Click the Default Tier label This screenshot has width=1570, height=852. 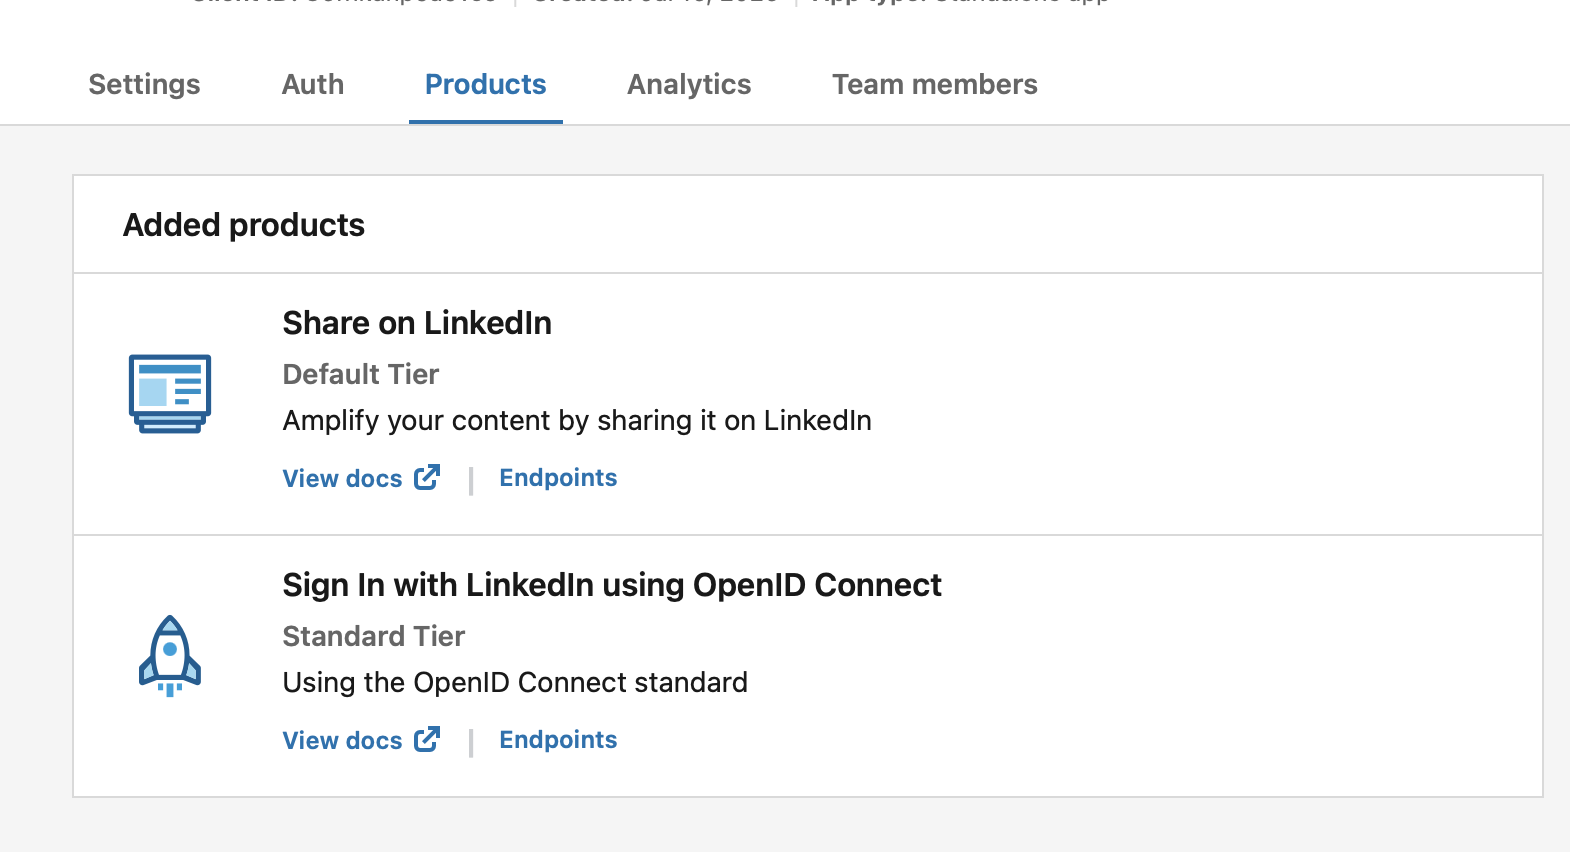pos(361,374)
